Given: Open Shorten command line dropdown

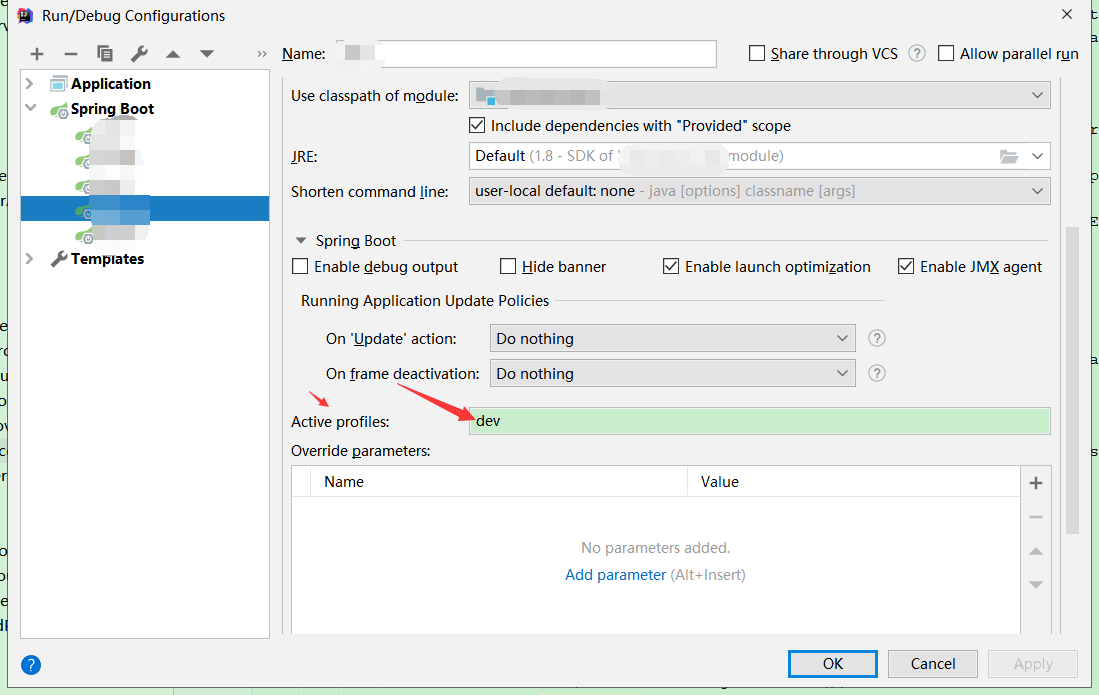Looking at the screenshot, I should [759, 191].
